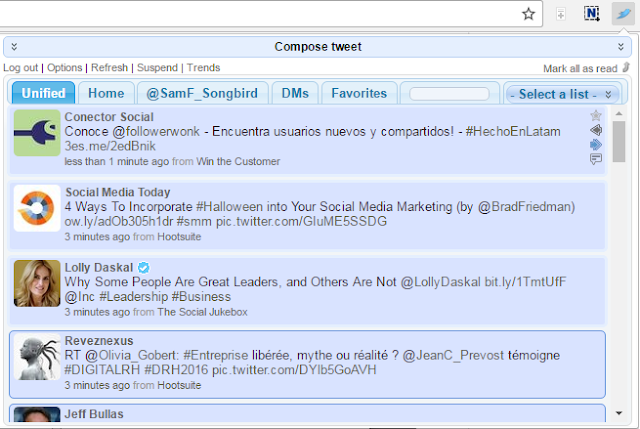The height and width of the screenshot is (429, 640).
Task: Open the Select a list dropdown
Action: tap(562, 94)
